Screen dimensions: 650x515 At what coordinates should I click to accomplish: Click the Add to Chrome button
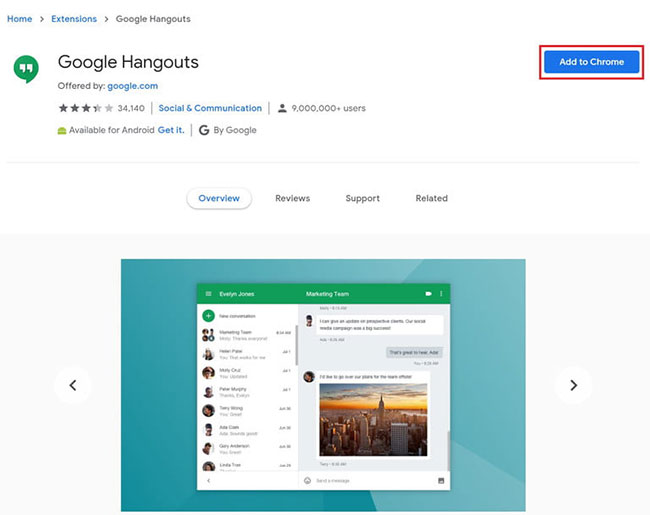[x=592, y=62]
